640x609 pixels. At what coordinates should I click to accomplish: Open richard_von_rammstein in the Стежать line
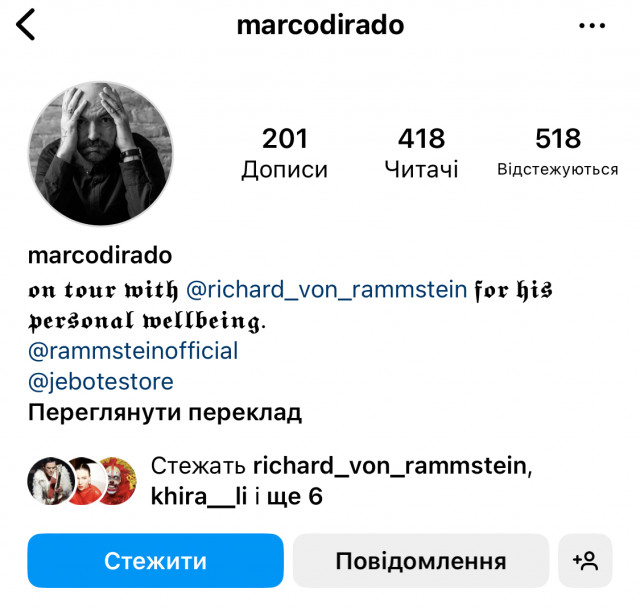tap(393, 466)
